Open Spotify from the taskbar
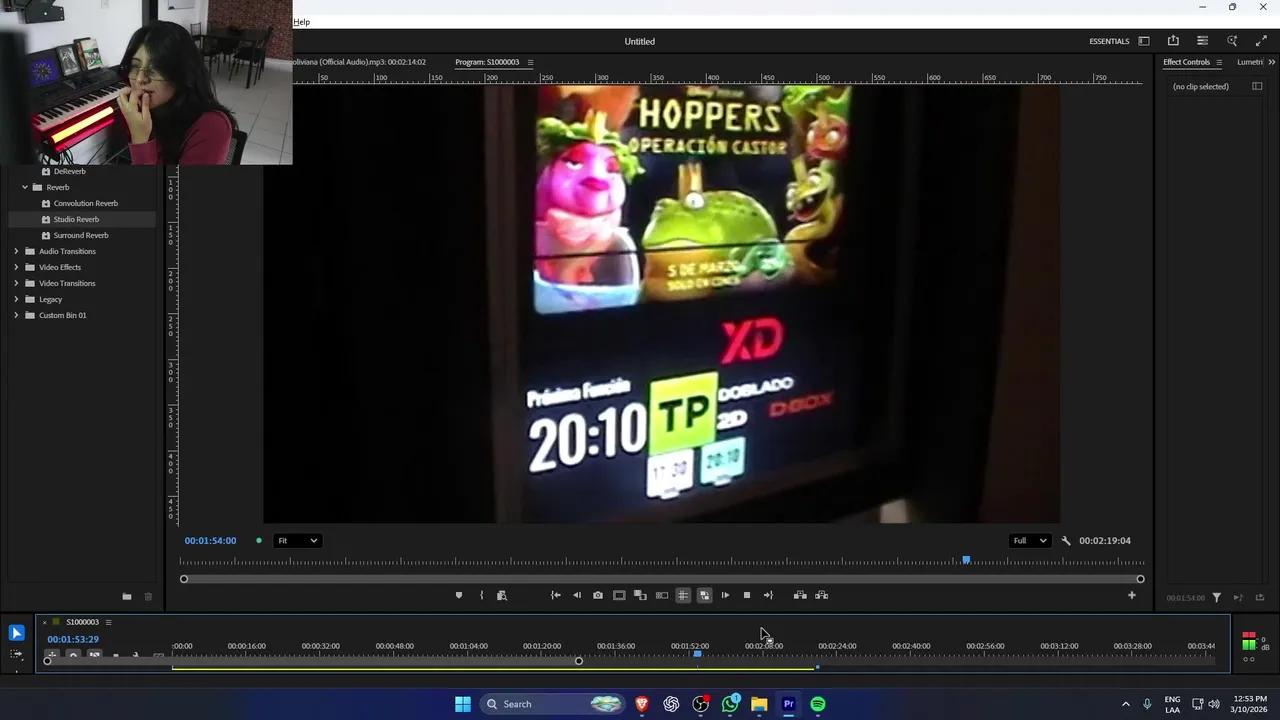The width and height of the screenshot is (1280, 720). (x=818, y=704)
